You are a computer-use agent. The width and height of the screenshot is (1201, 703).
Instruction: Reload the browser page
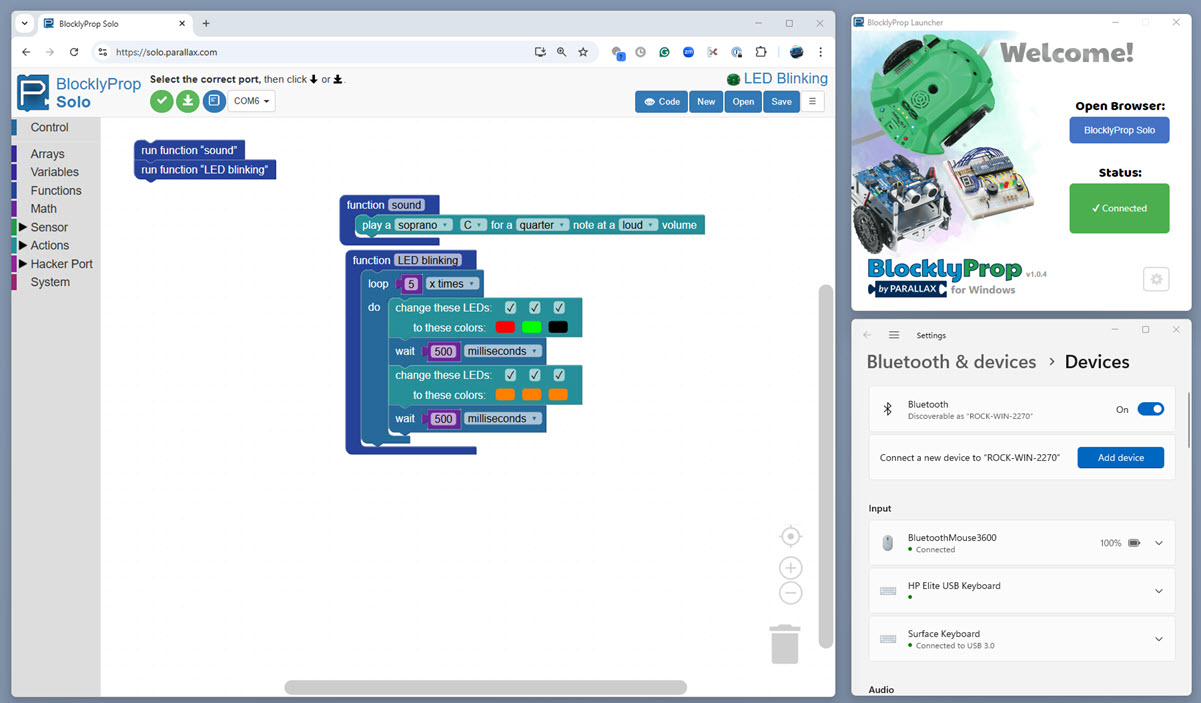74,52
